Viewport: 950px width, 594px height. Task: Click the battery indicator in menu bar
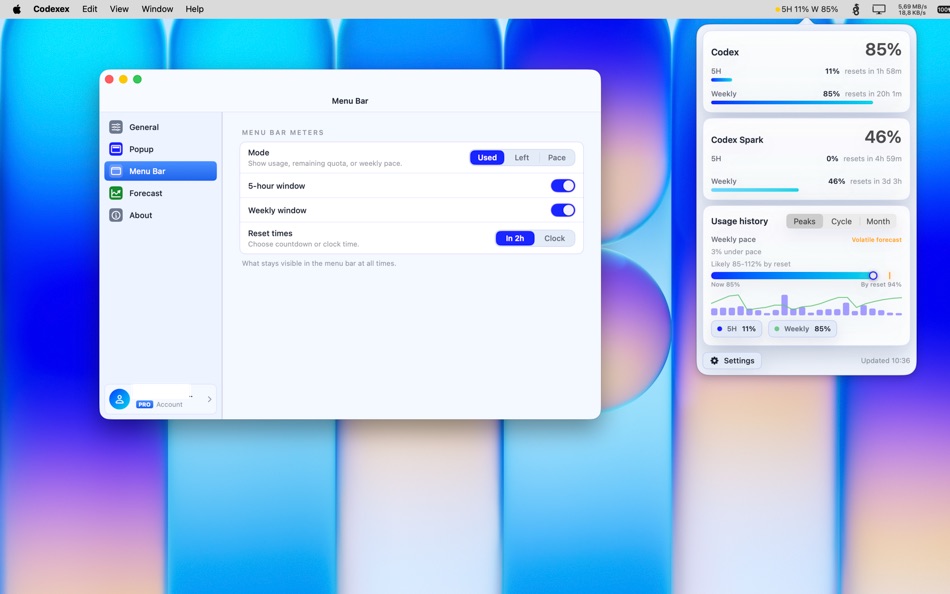pos(943,9)
